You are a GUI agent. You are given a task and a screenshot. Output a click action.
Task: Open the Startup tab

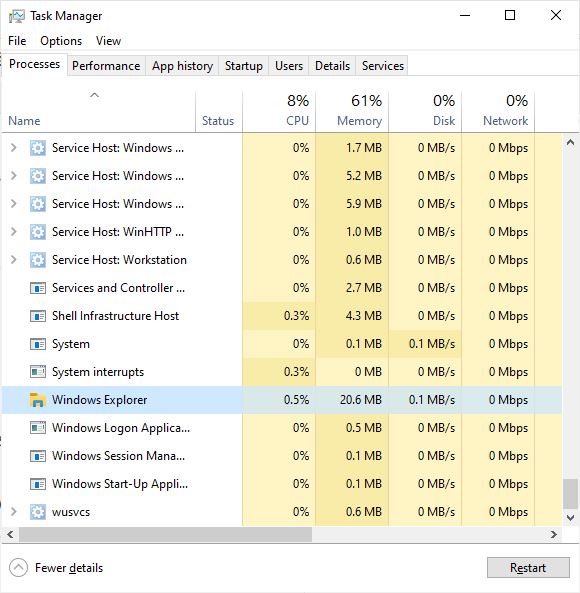[243, 66]
